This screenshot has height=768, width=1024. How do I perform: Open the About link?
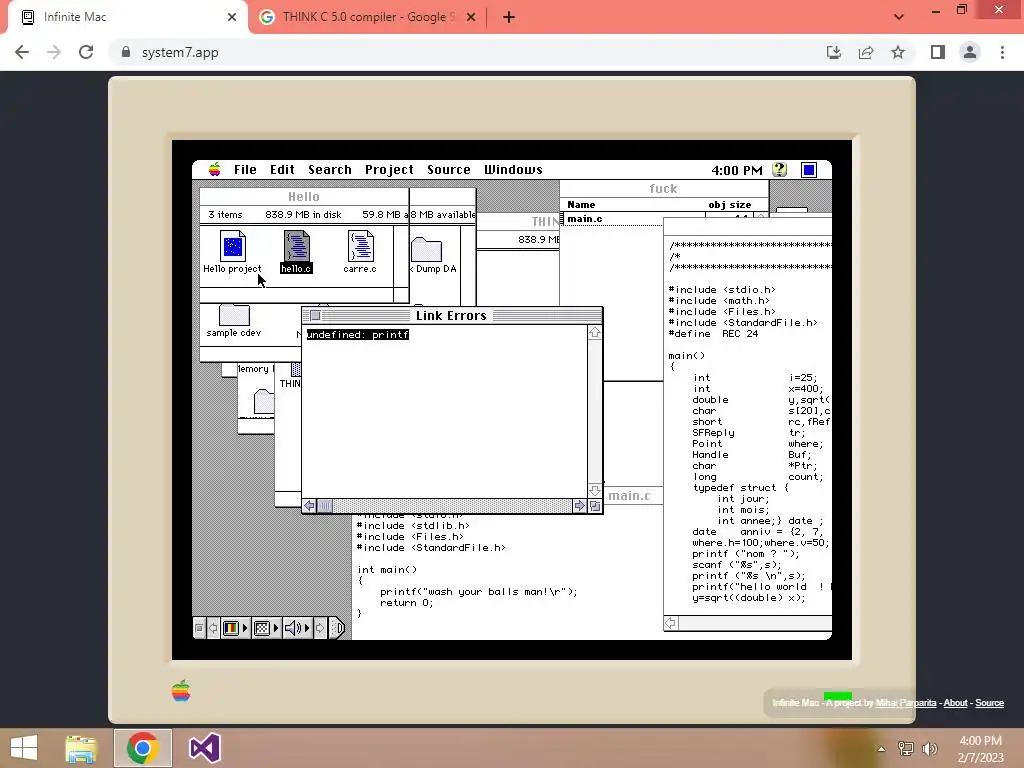pos(955,703)
